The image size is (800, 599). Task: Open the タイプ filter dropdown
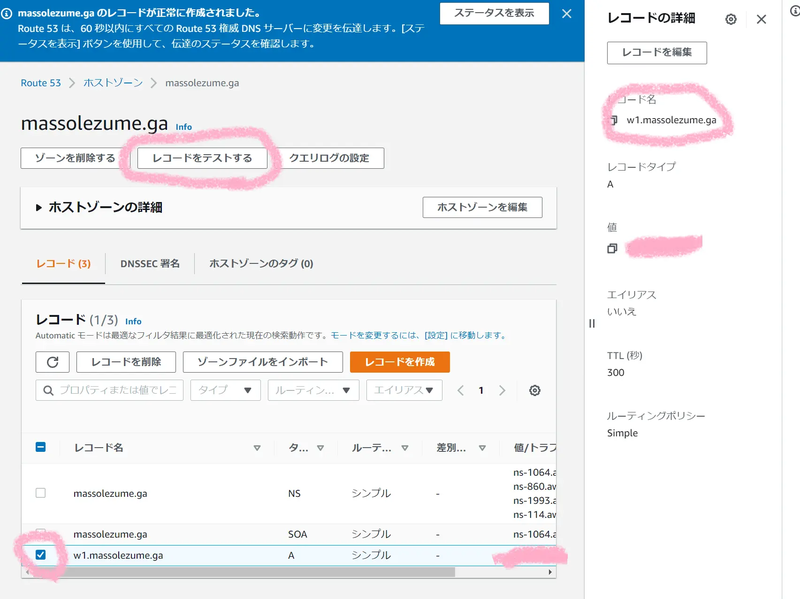point(226,390)
